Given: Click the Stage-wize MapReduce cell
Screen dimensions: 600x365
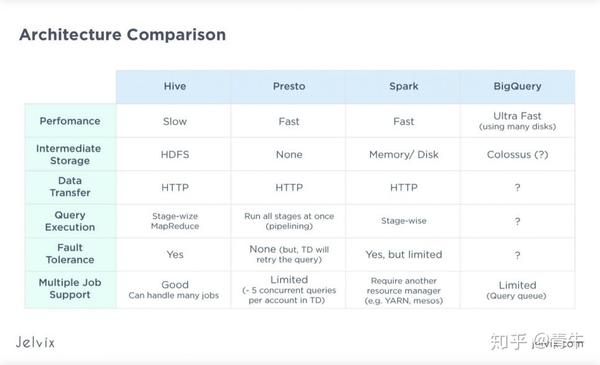Looking at the screenshot, I should click(x=174, y=221).
